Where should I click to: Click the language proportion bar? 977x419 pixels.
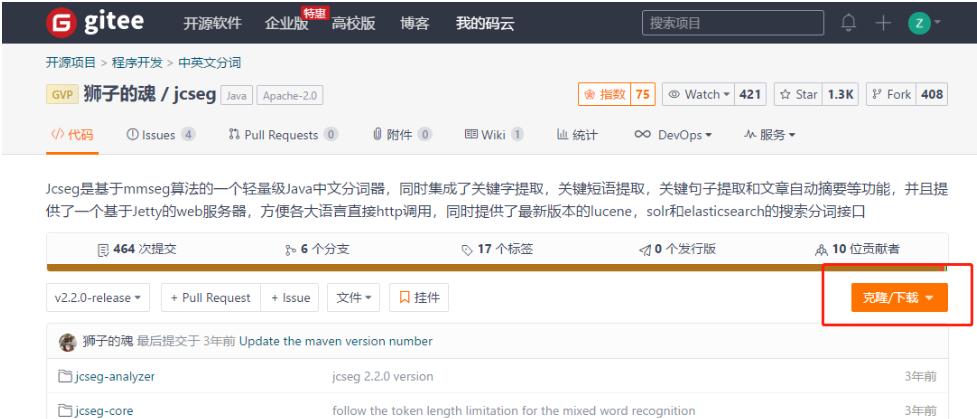pos(497,268)
